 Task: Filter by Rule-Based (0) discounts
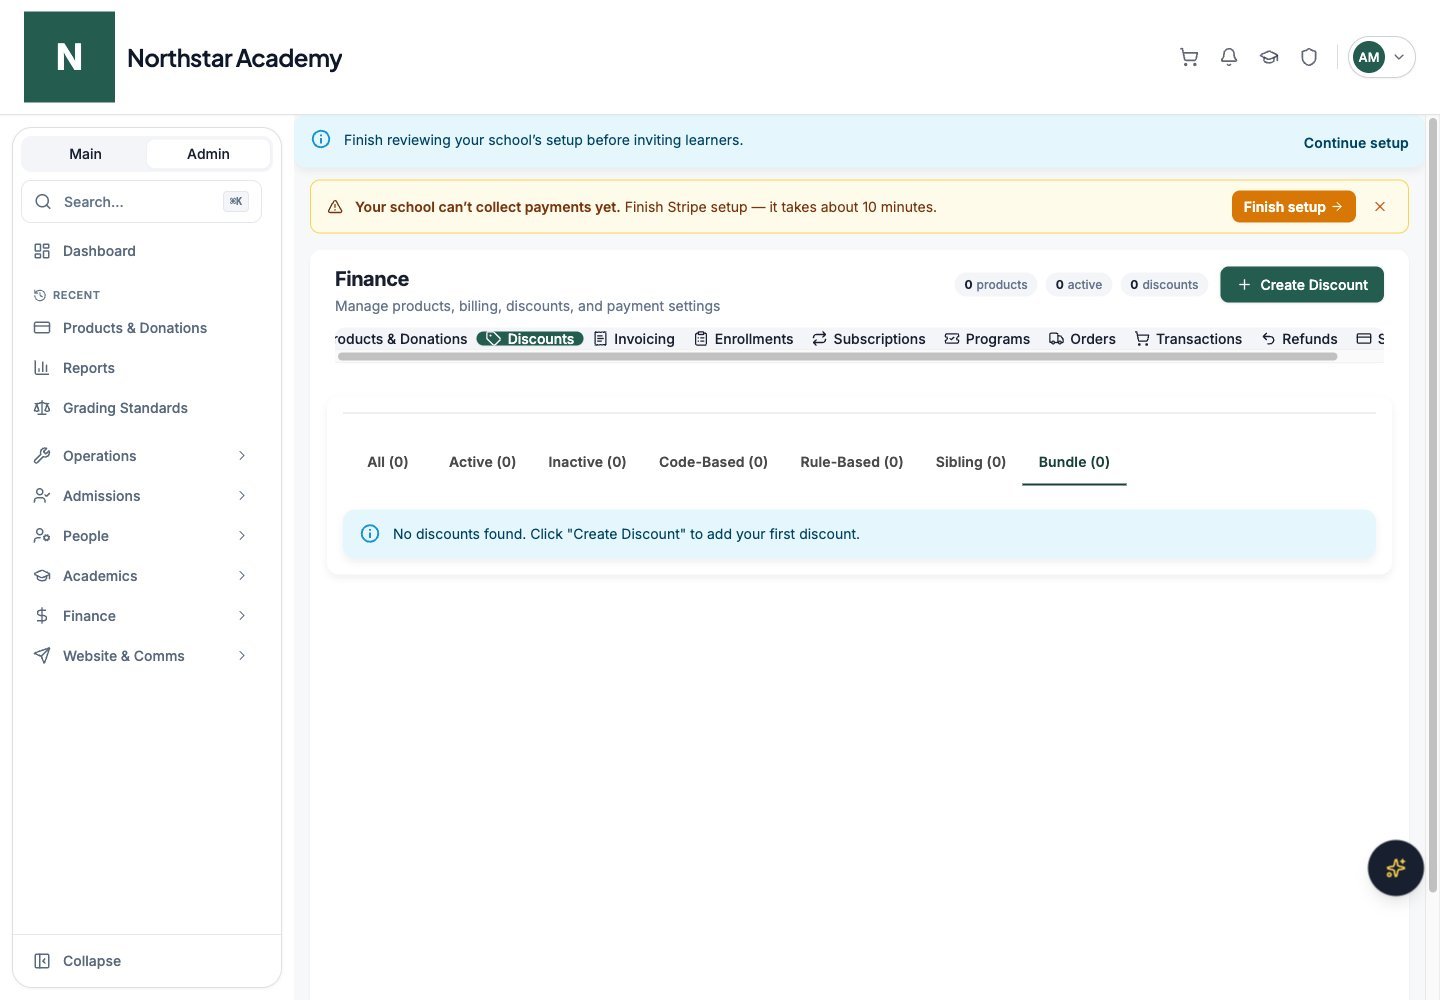(851, 462)
